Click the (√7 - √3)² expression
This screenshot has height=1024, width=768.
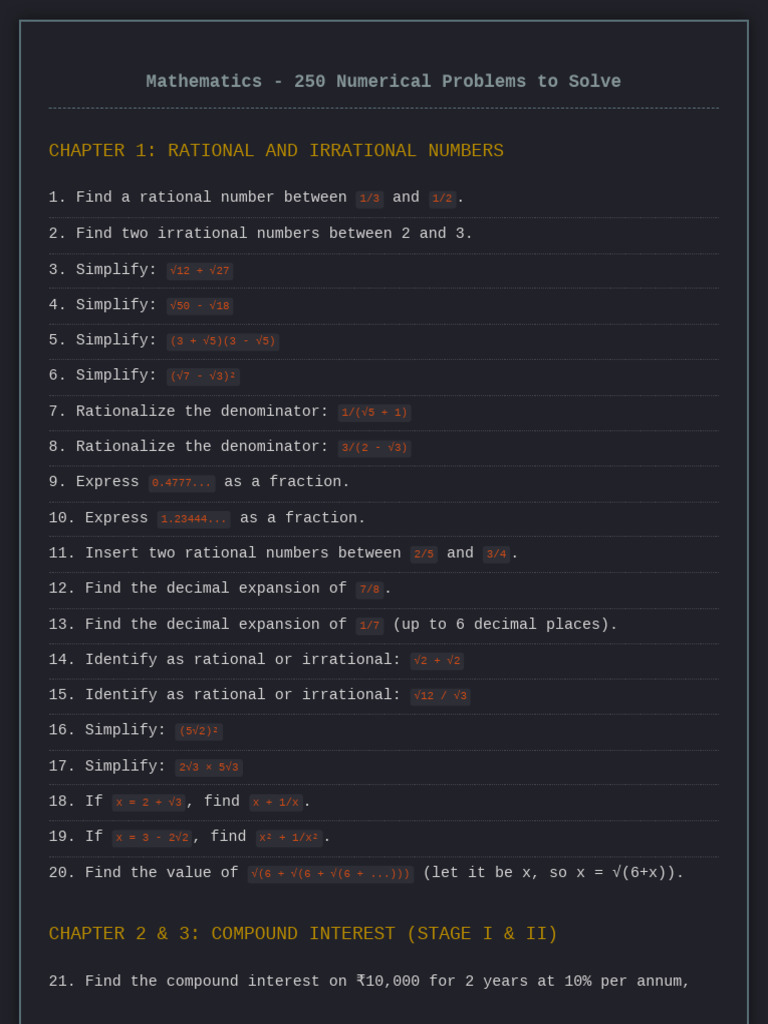click(x=203, y=377)
